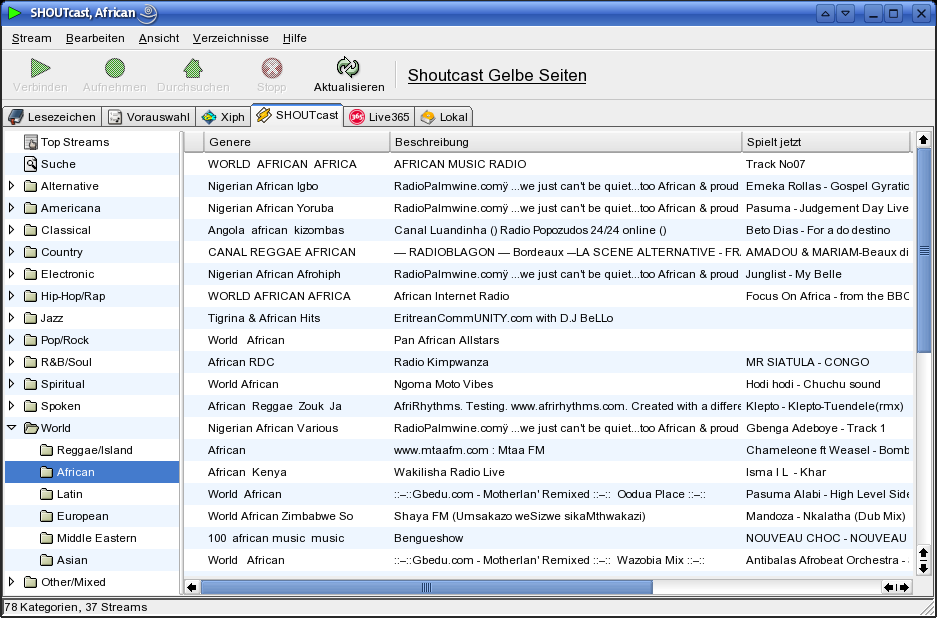Viewport: 937px width, 618px height.
Task: Switch to the Xiph tab
Action: click(222, 117)
